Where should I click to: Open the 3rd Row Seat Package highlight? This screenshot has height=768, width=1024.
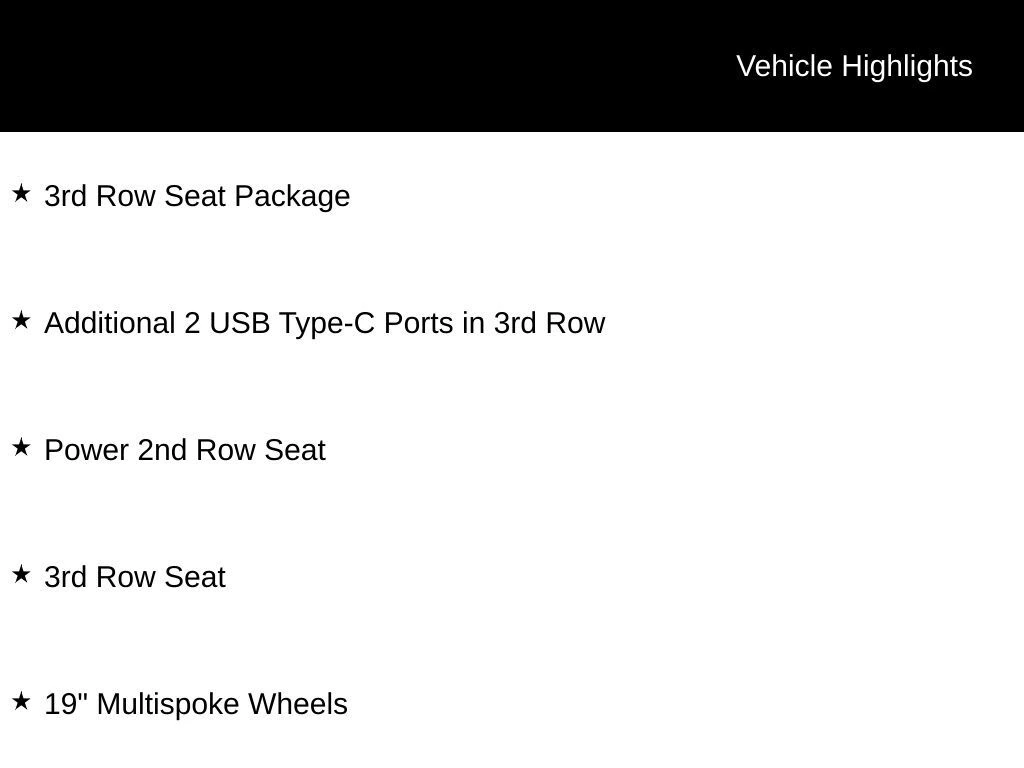coord(197,196)
